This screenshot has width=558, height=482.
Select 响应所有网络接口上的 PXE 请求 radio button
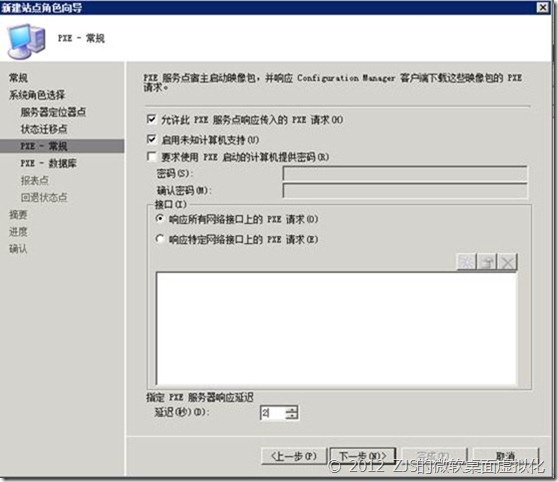point(160,219)
